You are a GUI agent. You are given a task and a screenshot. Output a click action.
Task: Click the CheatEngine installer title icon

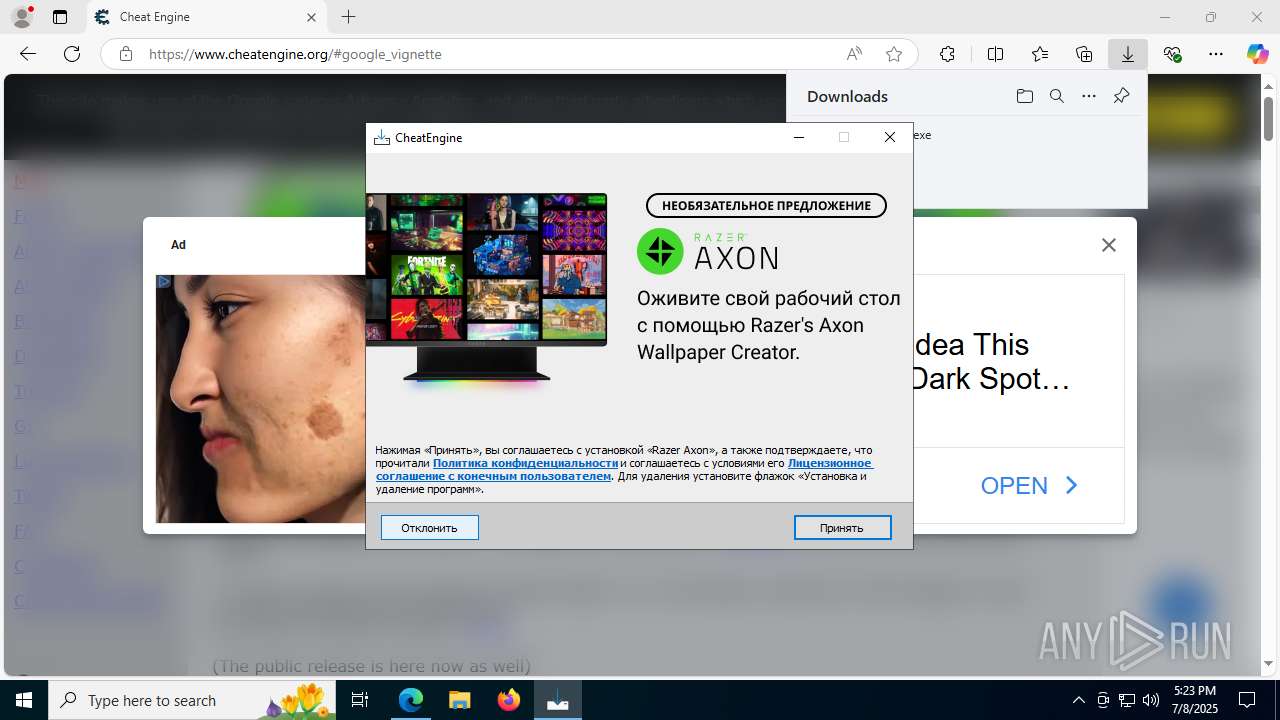[x=381, y=138]
